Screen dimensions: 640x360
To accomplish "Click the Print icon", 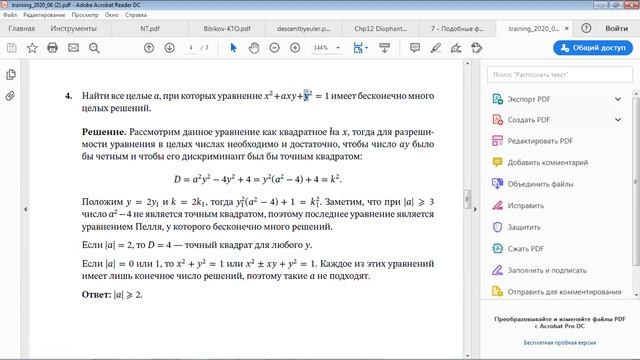I will click(x=53, y=48).
